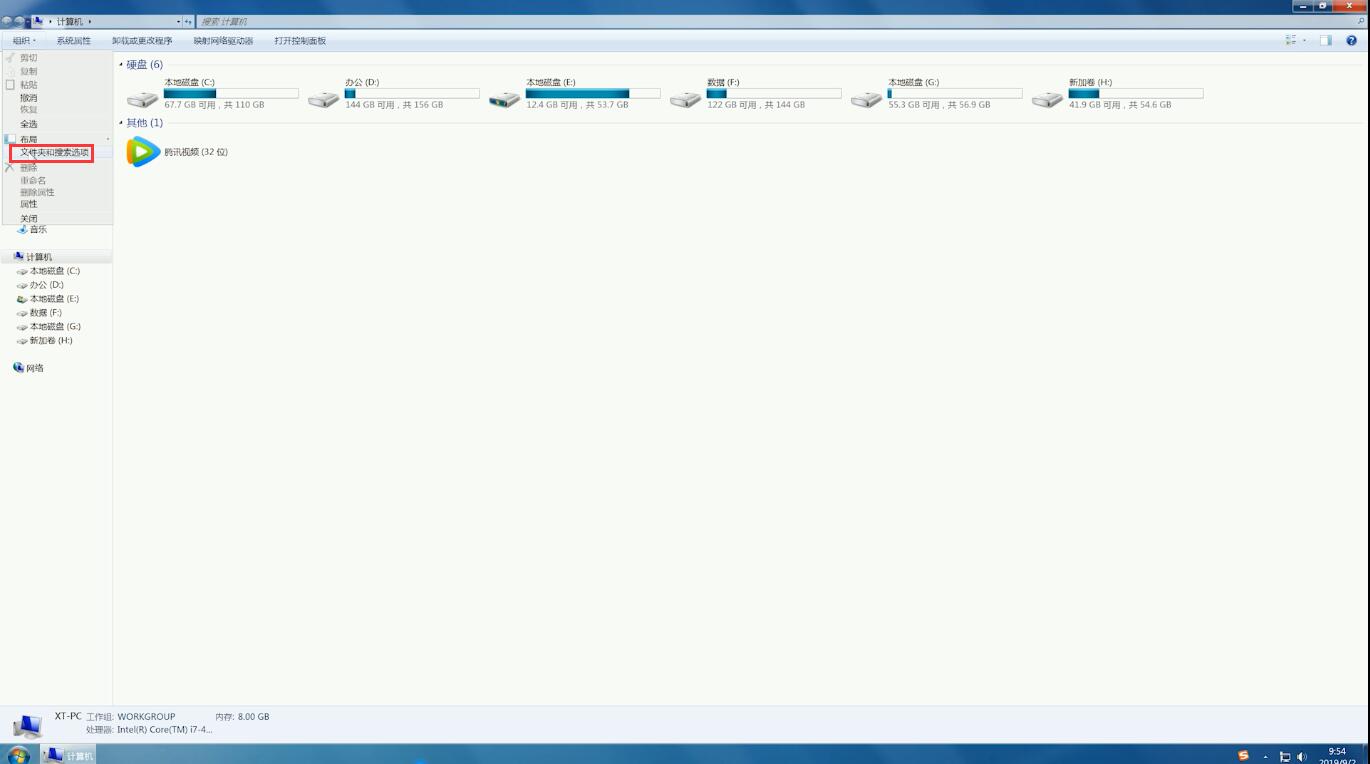
Task: Click the Back navigation arrow button
Action: tap(7, 21)
